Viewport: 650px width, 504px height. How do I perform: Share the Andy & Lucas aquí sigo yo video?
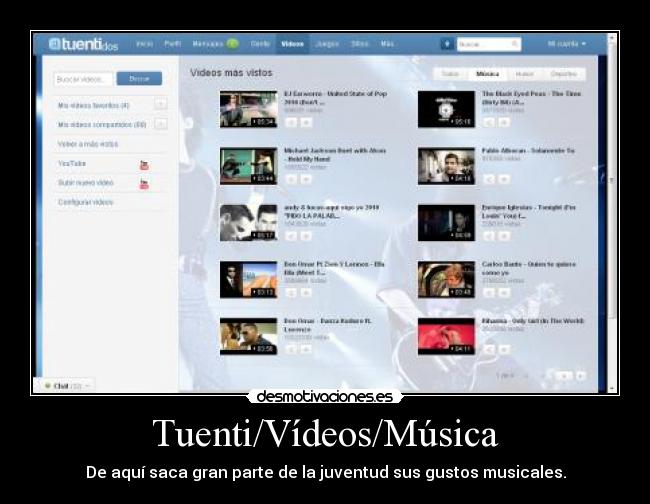pos(291,236)
